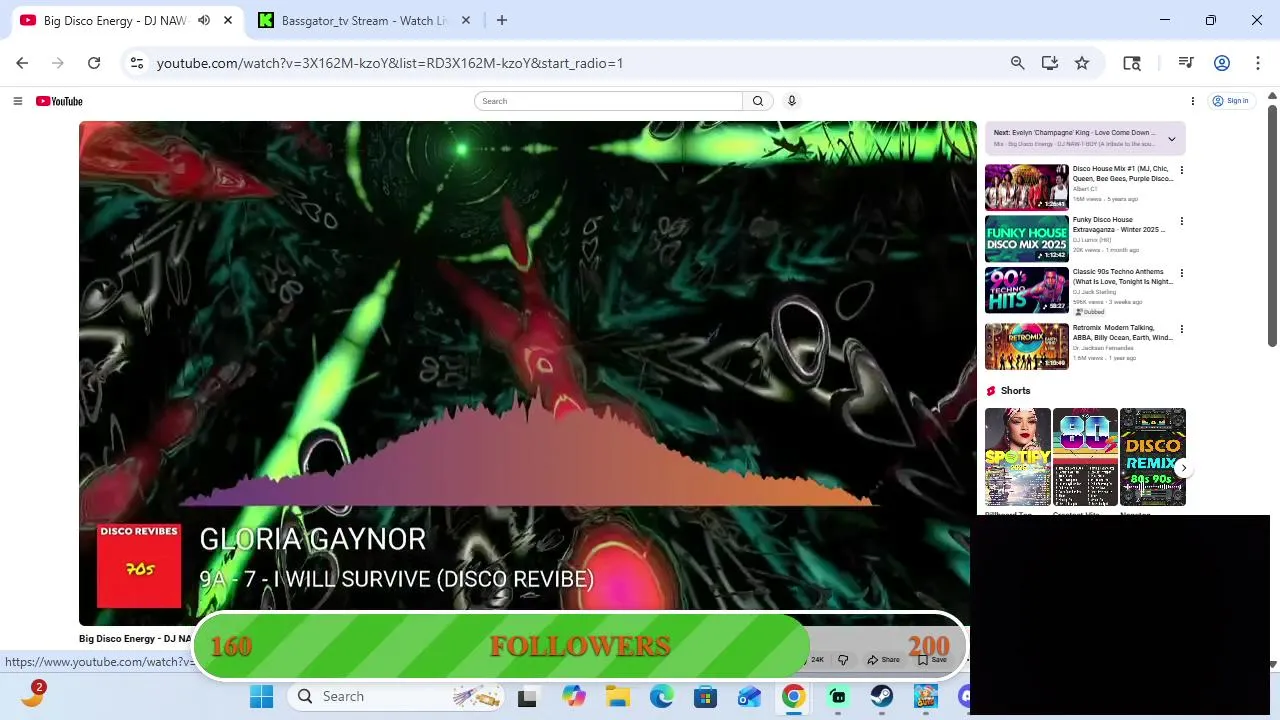Open the Chrome side panel icon
This screenshot has width=1280, height=720.
coord(1132,63)
